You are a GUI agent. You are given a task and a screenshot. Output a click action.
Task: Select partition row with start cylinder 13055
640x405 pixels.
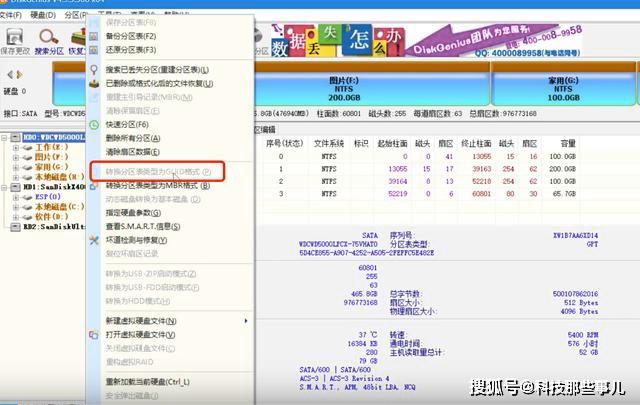(420, 169)
